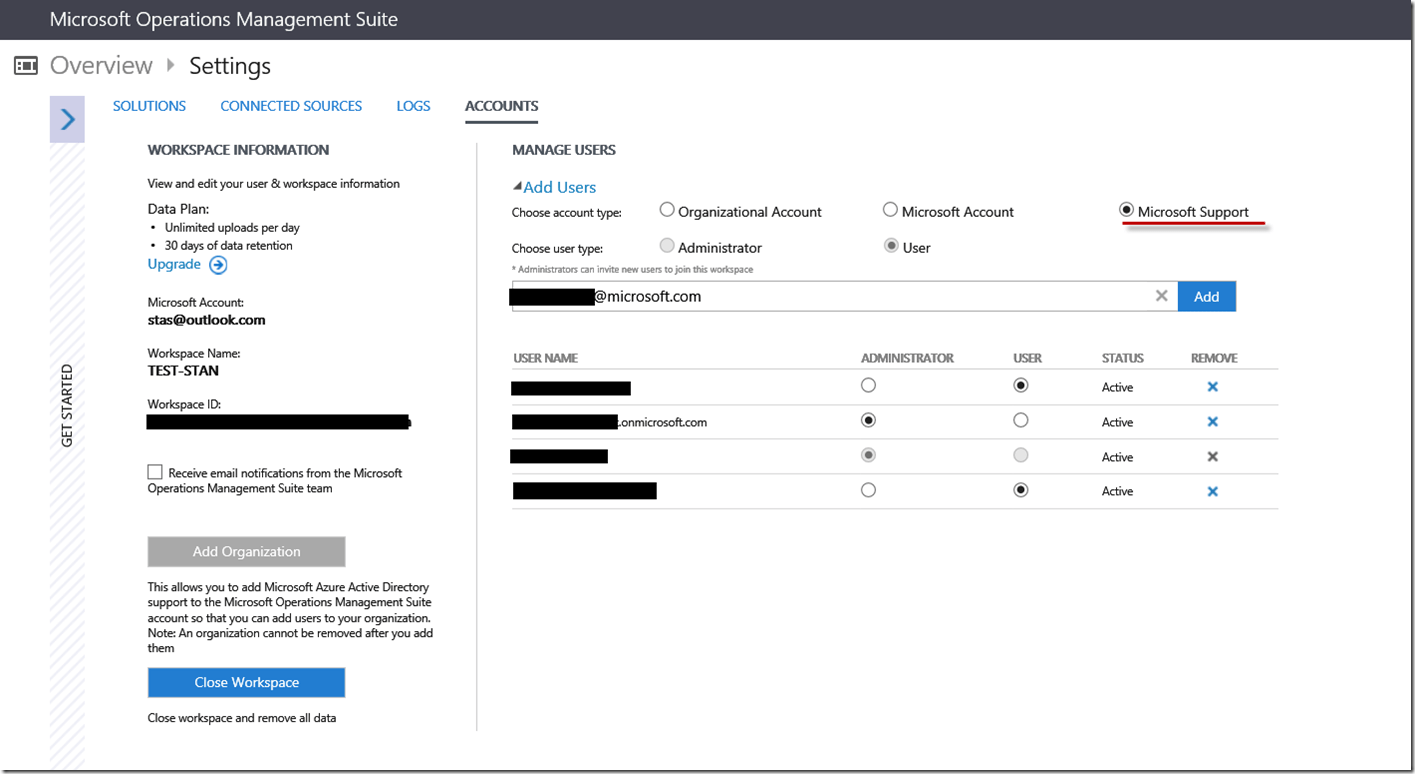The height and width of the screenshot is (774, 1415).
Task: Choose Microsoft Support account type
Action: pyautogui.click(x=1126, y=211)
